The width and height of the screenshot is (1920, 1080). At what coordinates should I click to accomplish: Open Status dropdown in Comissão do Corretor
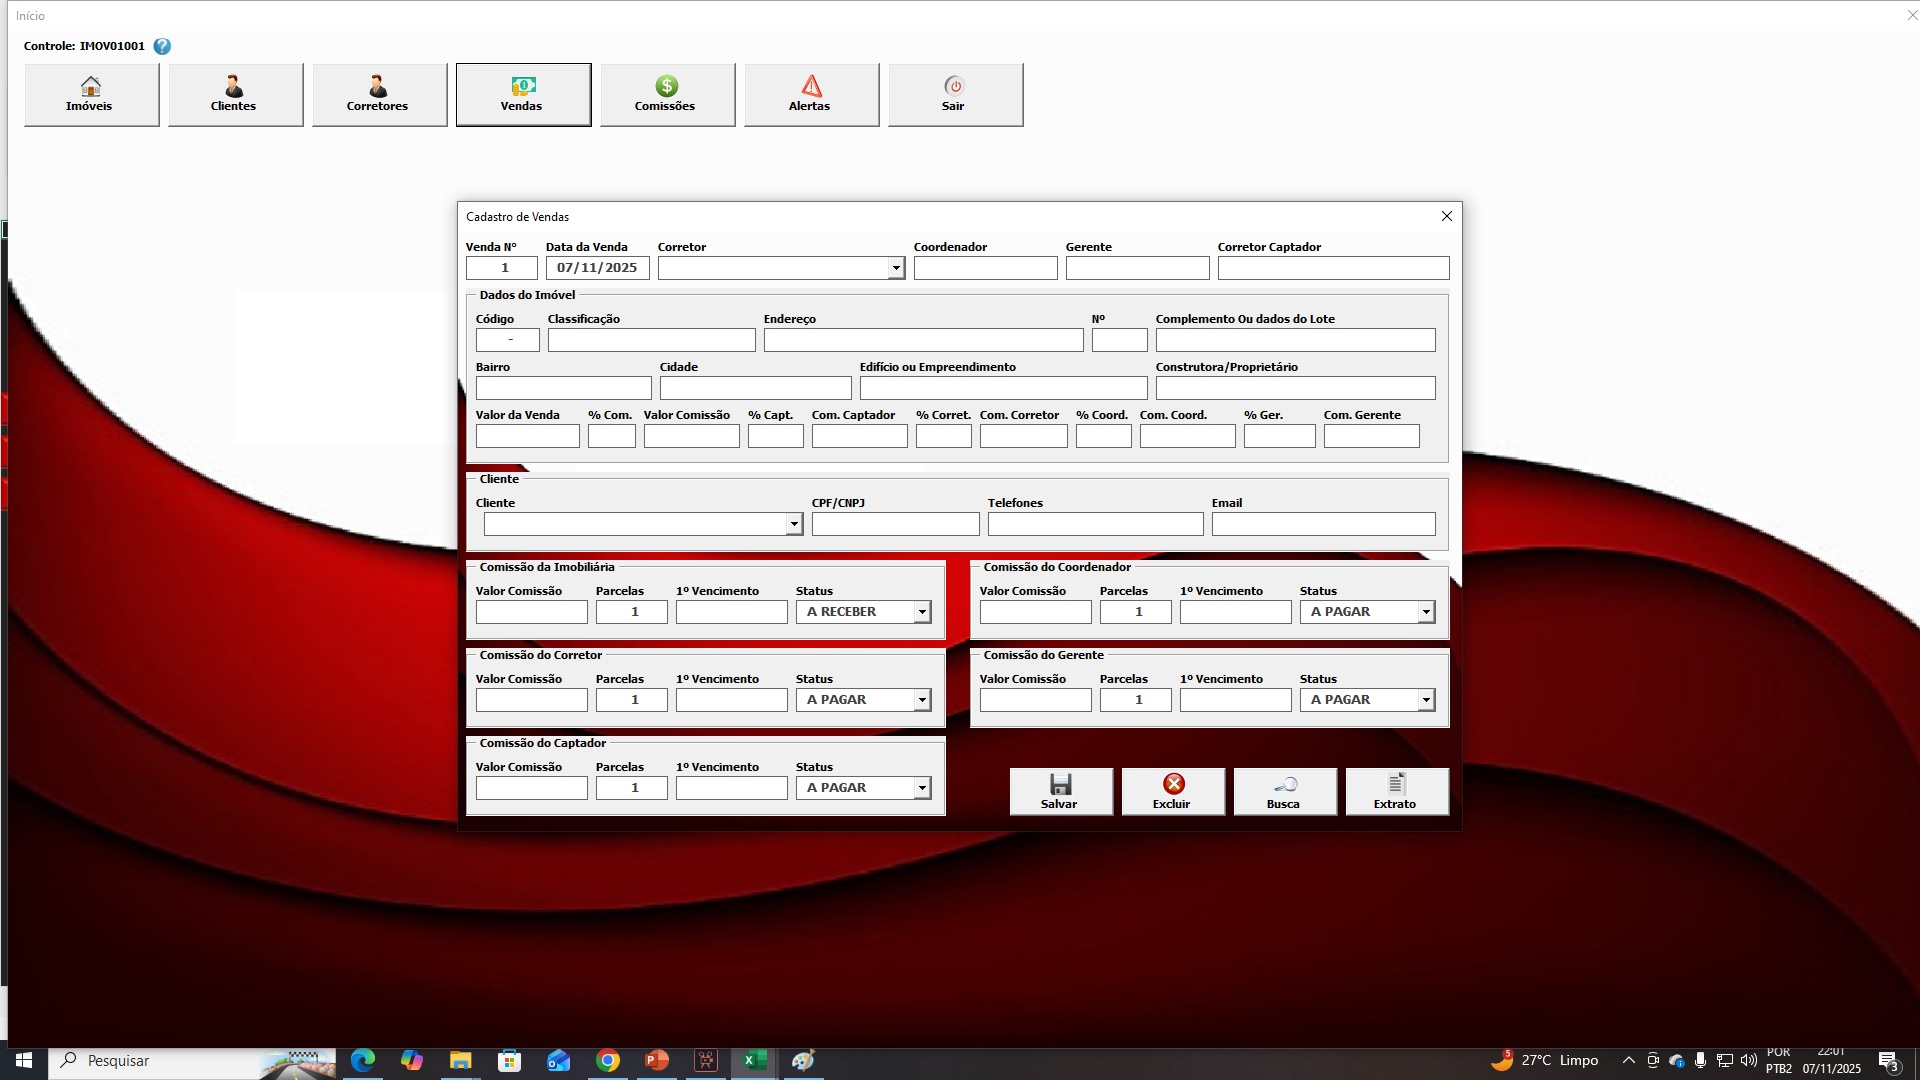coord(921,700)
